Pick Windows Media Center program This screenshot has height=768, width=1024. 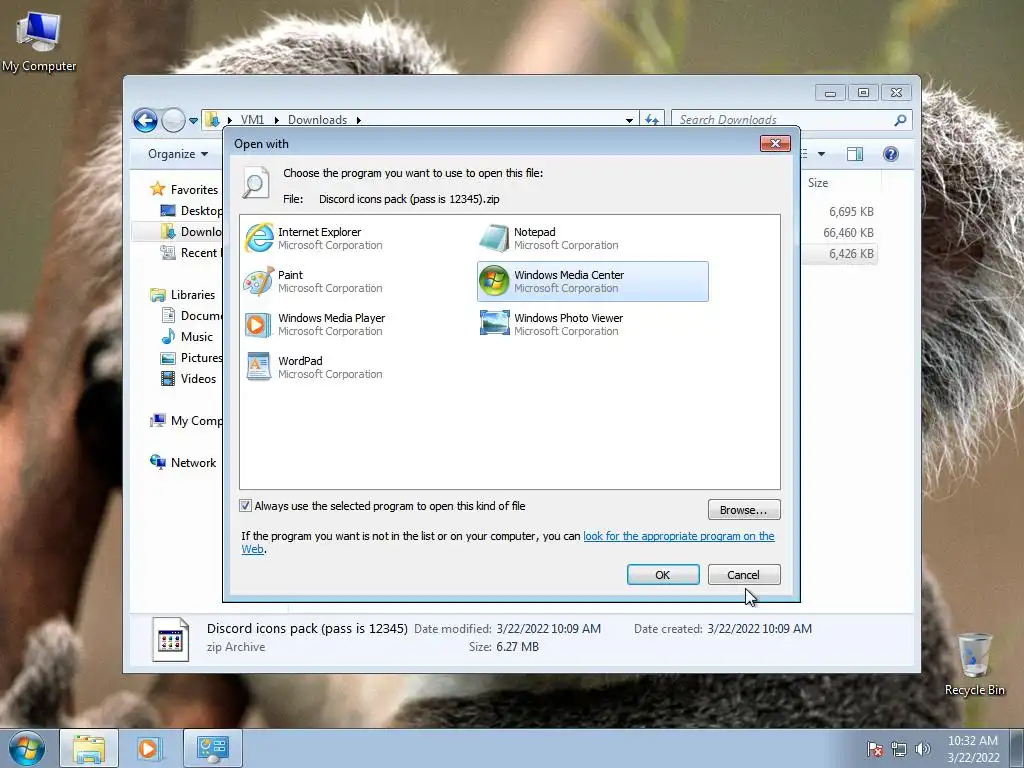592,281
